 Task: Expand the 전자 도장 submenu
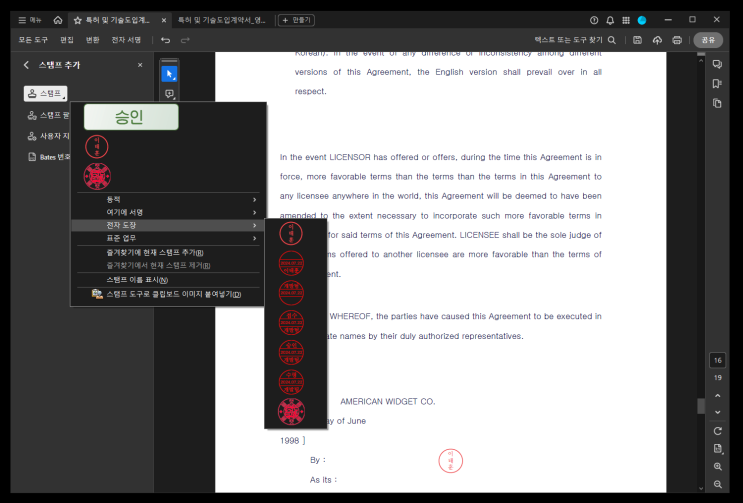pos(168,225)
